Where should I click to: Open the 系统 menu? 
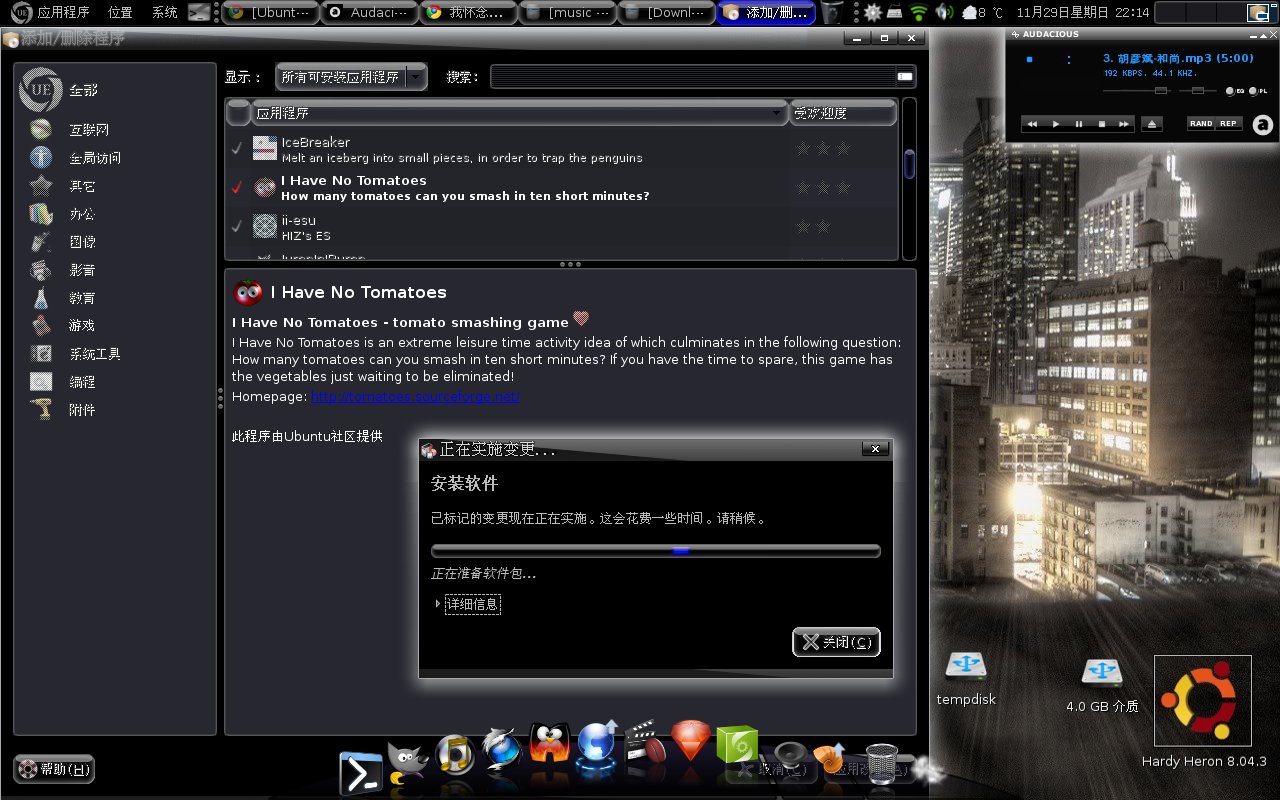point(165,13)
